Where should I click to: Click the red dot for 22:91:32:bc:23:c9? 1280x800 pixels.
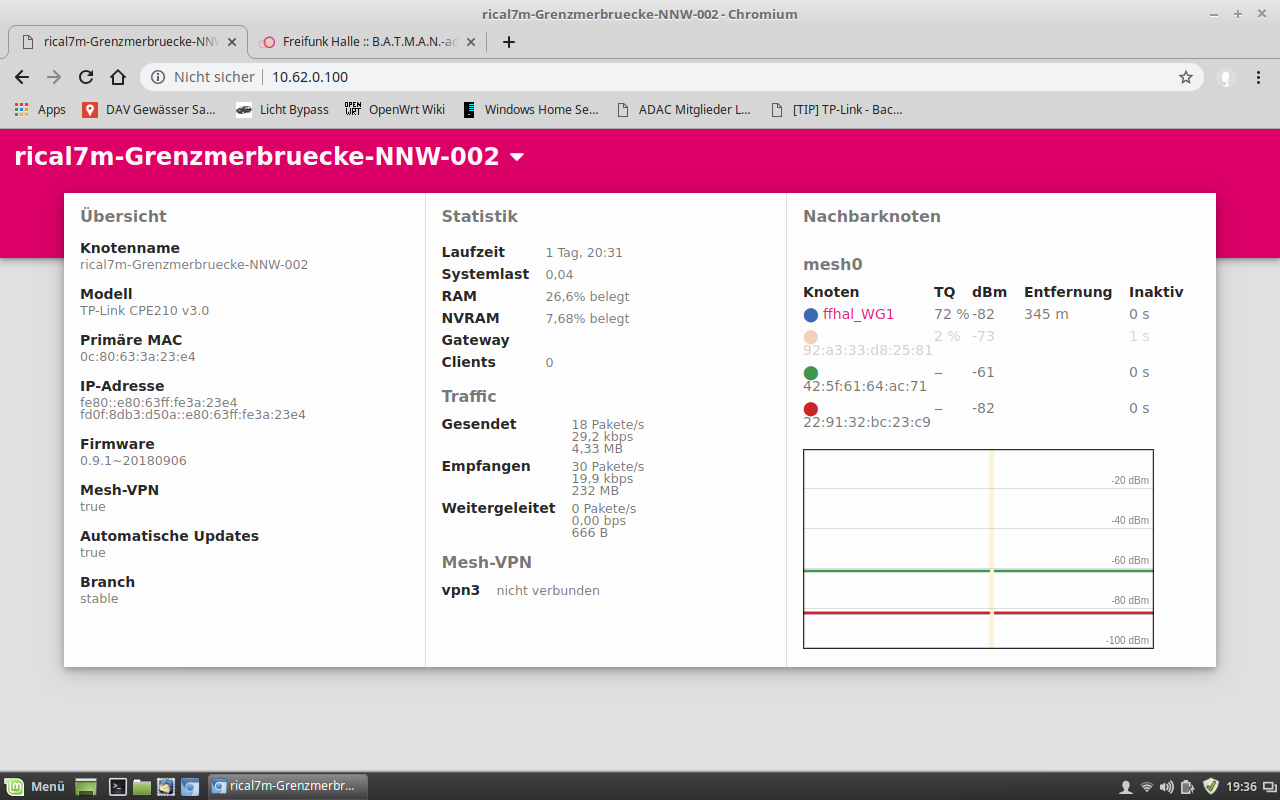pos(810,409)
